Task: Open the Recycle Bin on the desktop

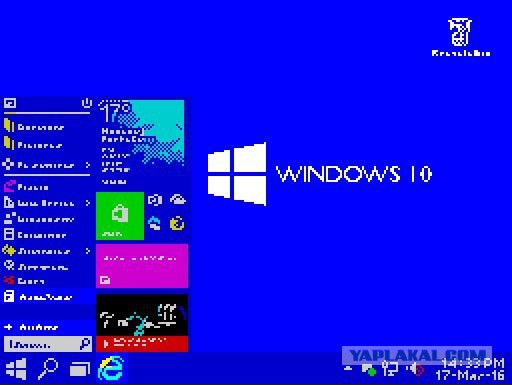Action: coord(460,37)
